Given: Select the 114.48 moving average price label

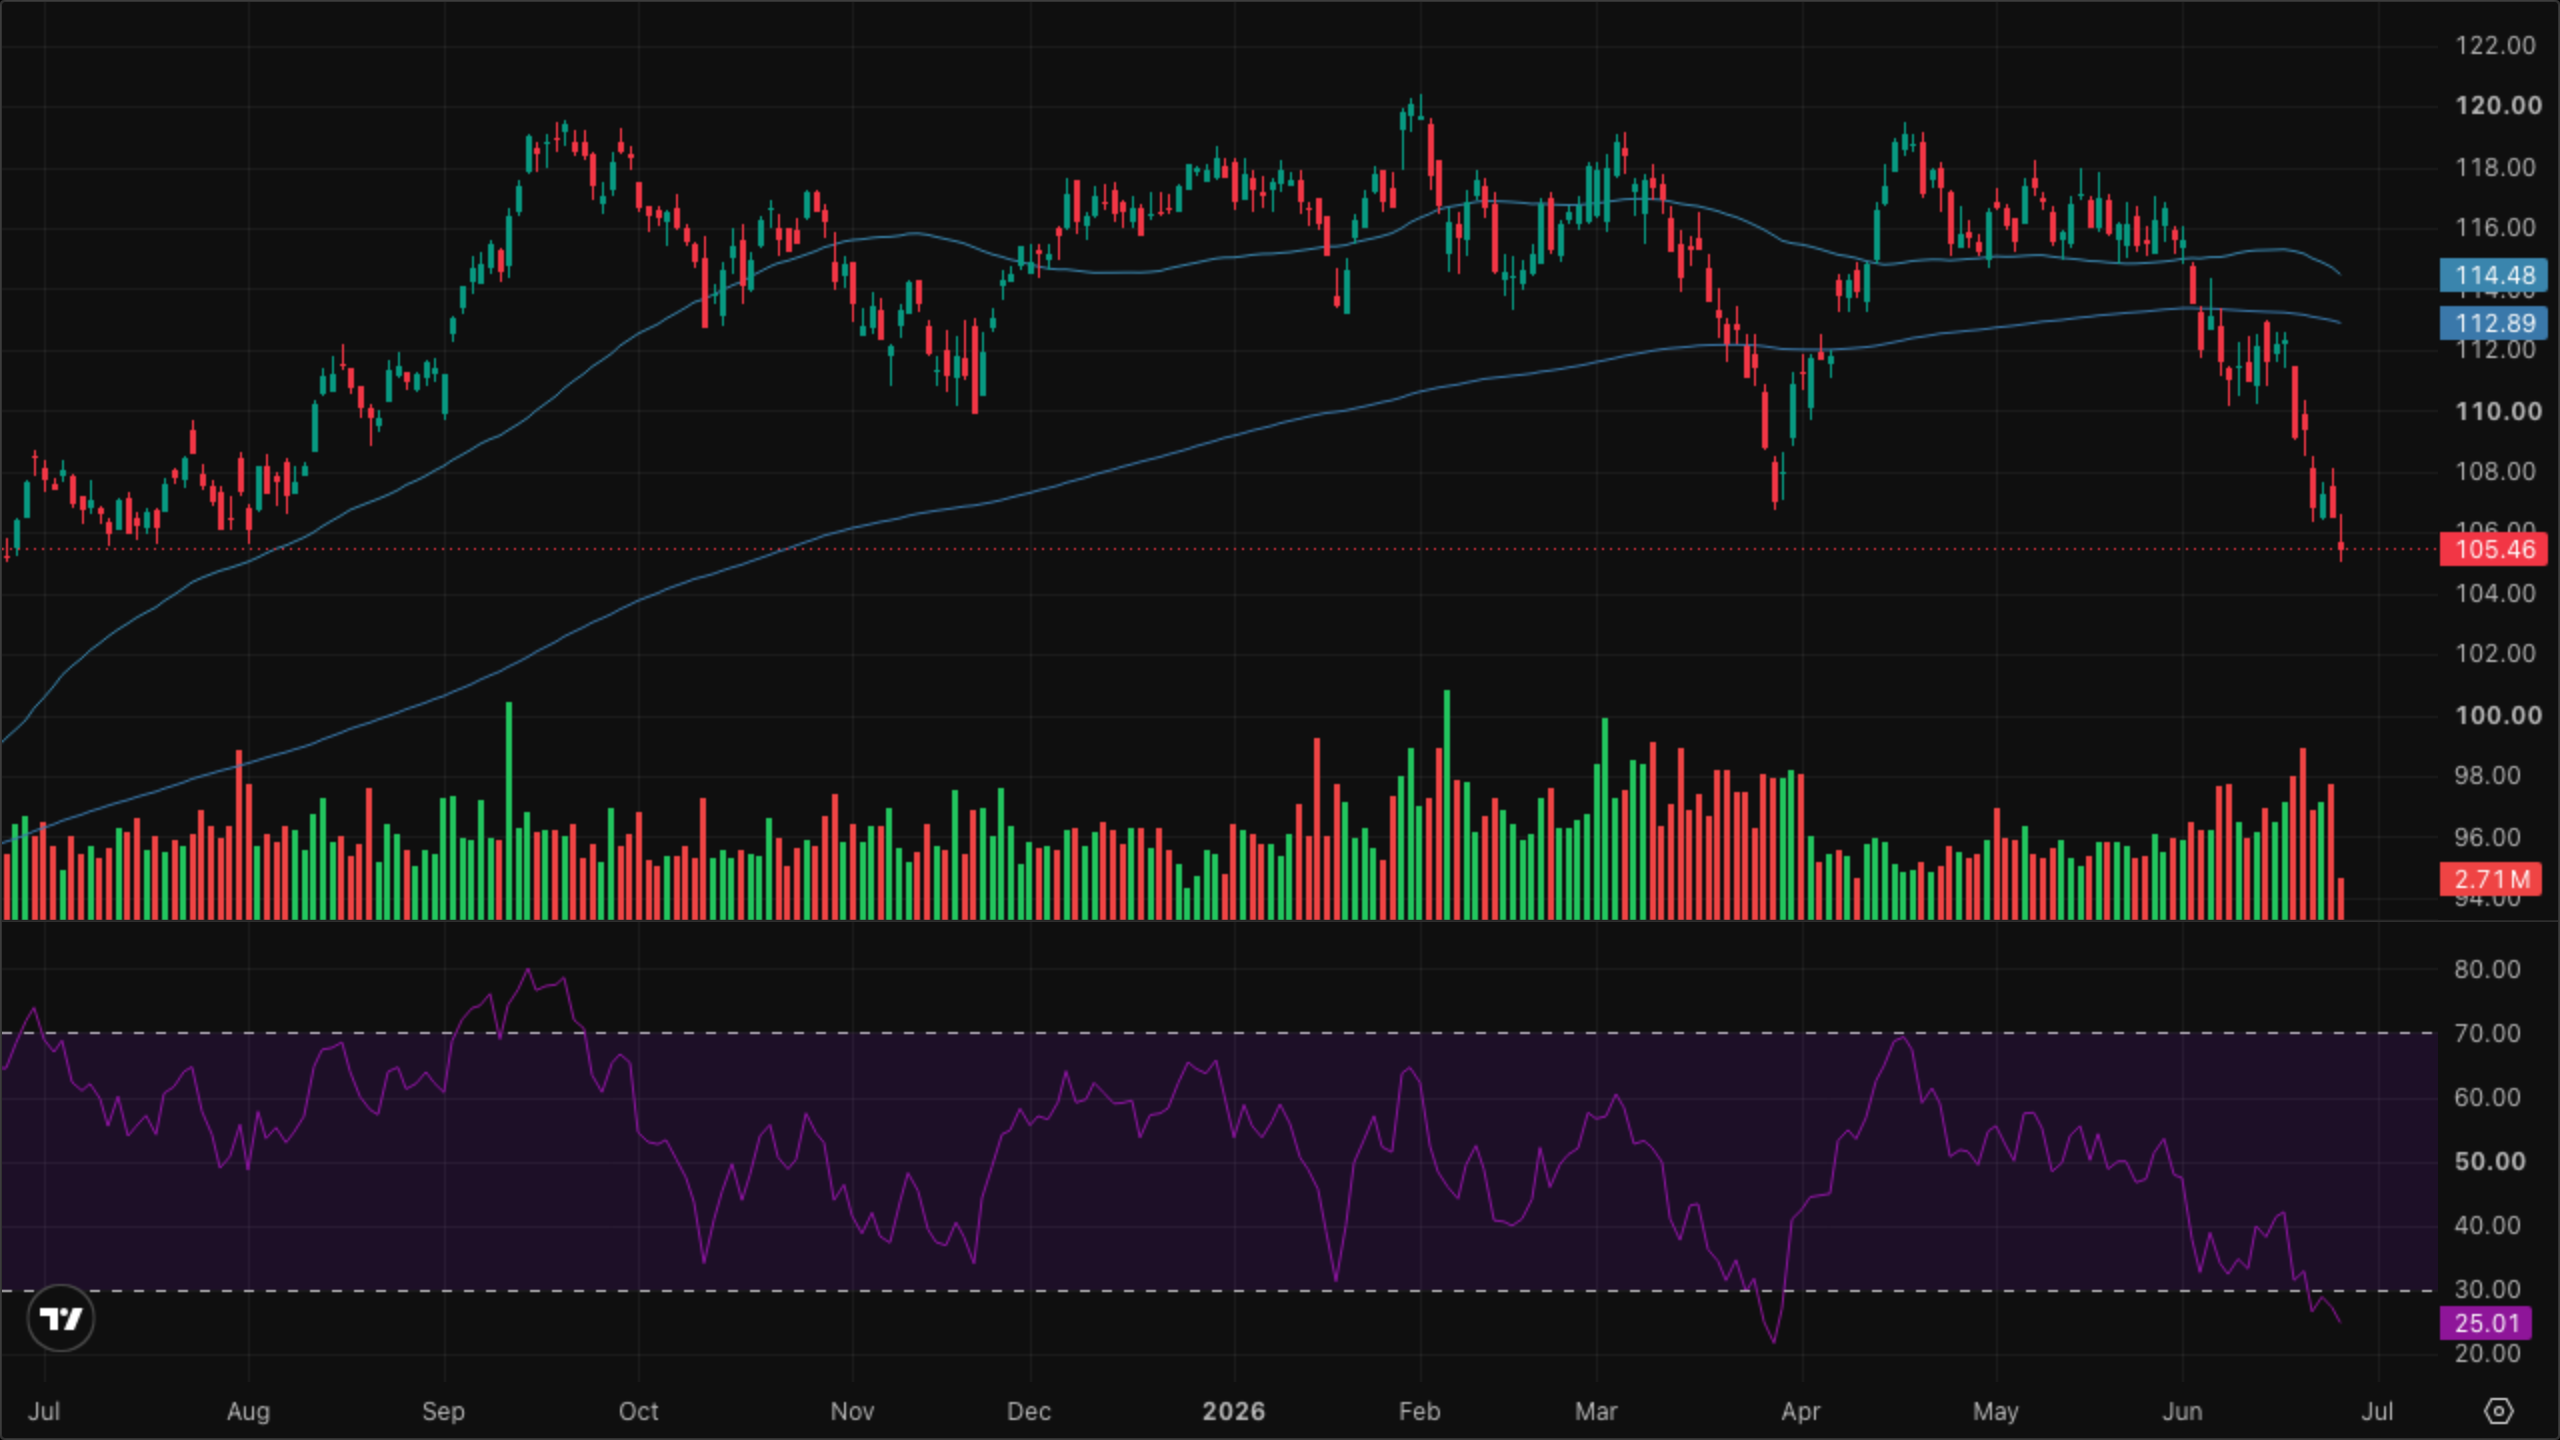Looking at the screenshot, I should tap(2494, 275).
